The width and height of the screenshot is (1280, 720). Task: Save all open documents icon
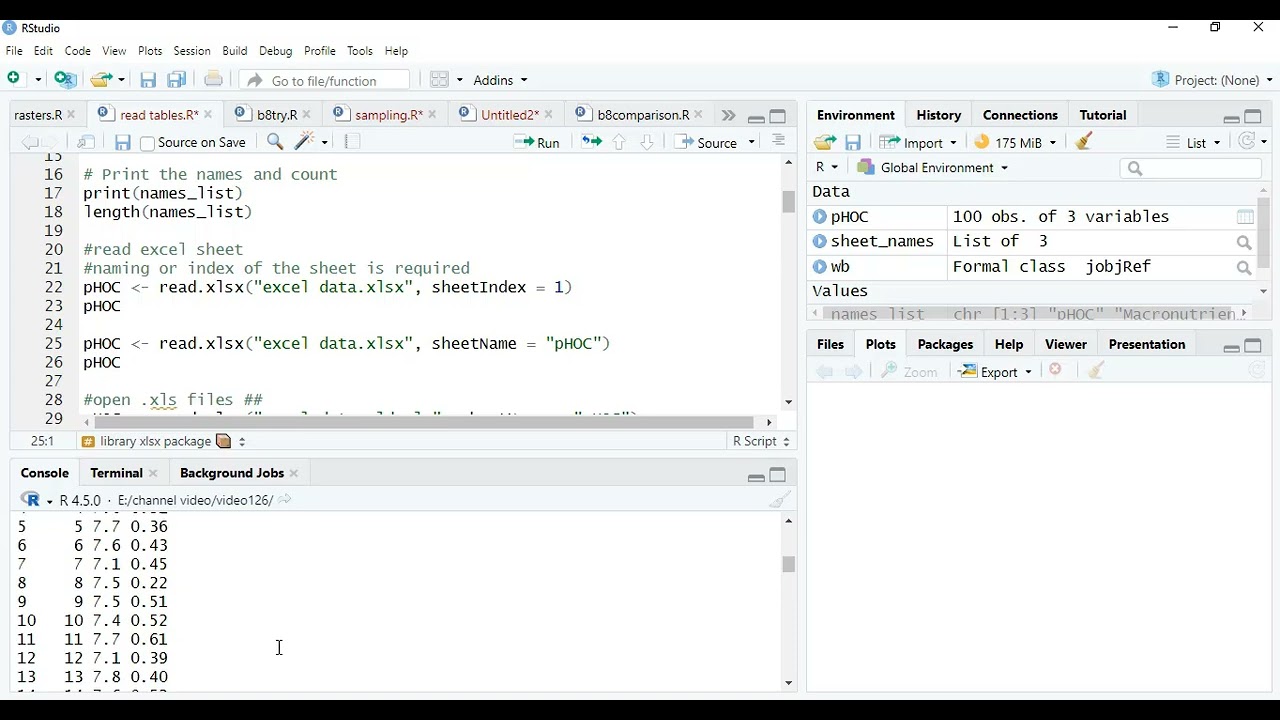(x=177, y=80)
